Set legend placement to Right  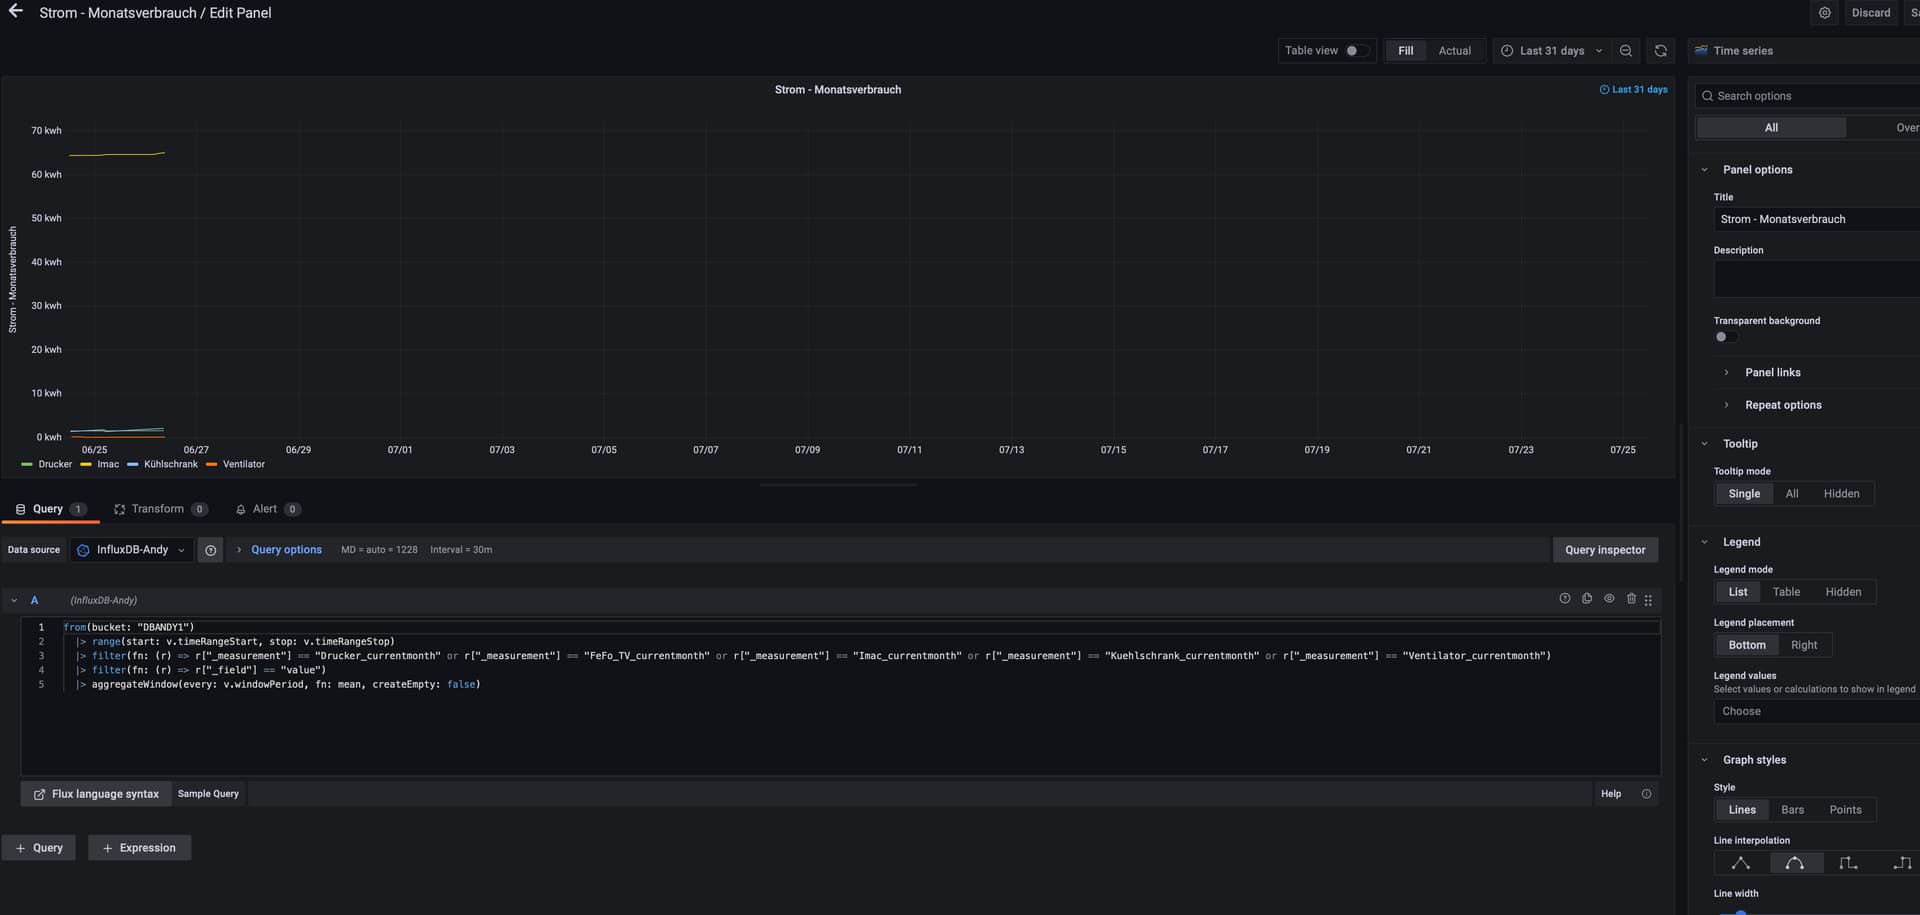pyautogui.click(x=1804, y=645)
